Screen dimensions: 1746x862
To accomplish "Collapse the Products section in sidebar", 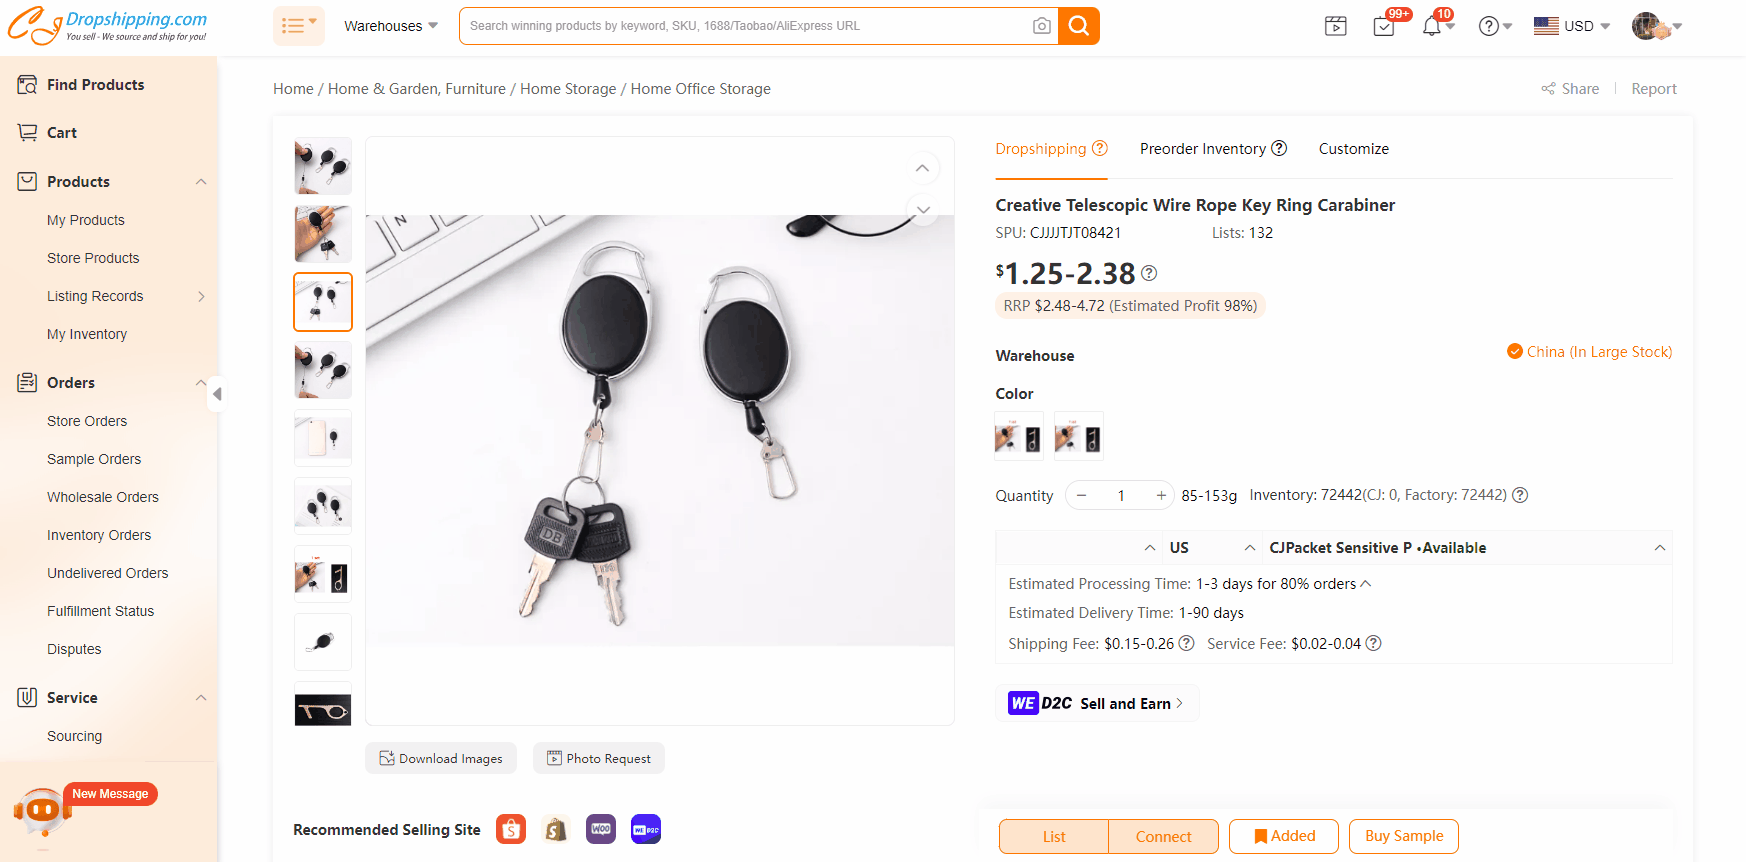I will [201, 181].
